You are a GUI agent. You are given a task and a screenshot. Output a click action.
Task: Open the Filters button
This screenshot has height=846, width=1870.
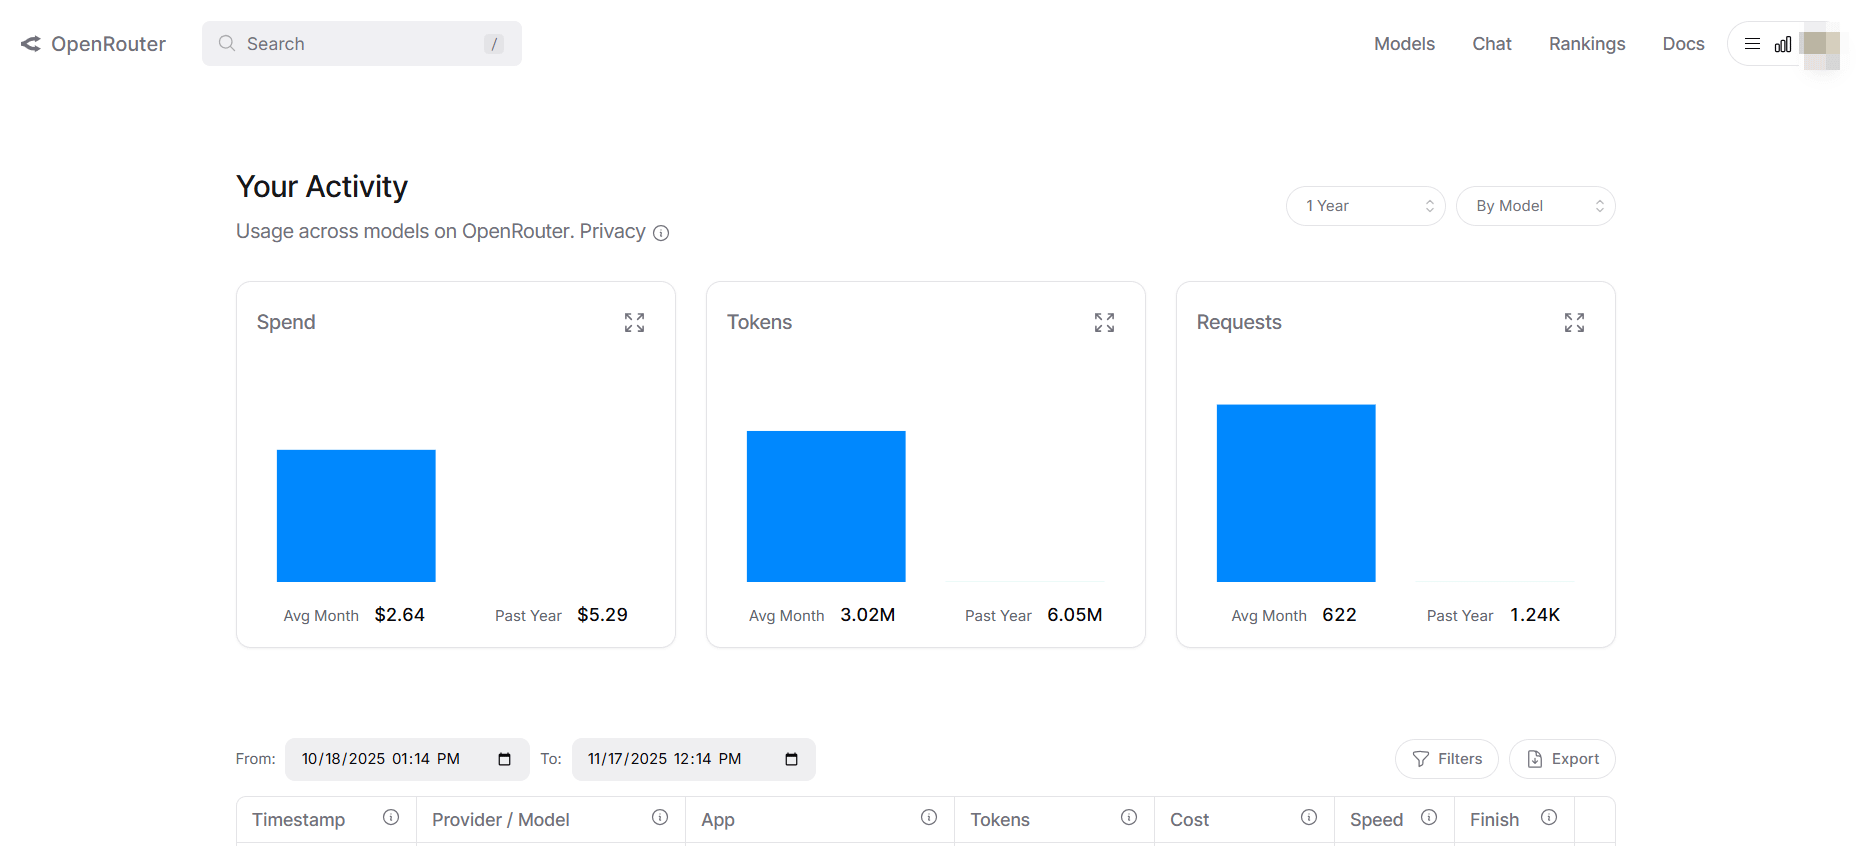pyautogui.click(x=1446, y=759)
